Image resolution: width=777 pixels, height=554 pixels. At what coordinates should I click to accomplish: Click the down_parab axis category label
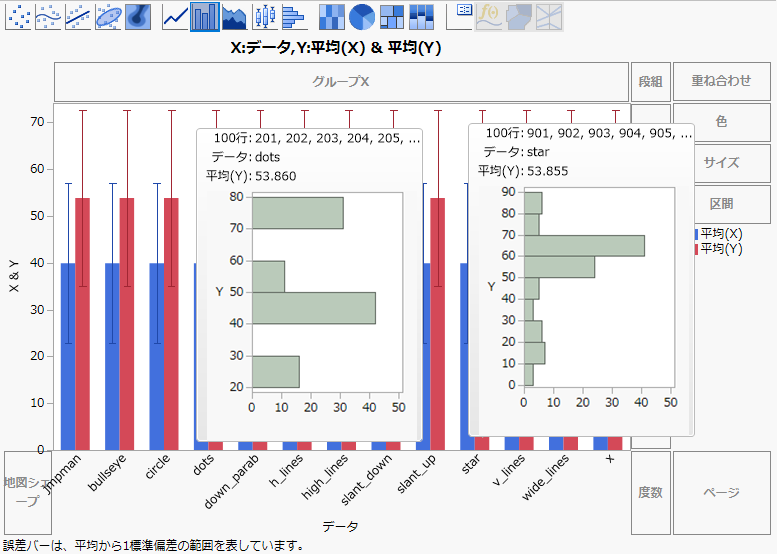(x=231, y=482)
